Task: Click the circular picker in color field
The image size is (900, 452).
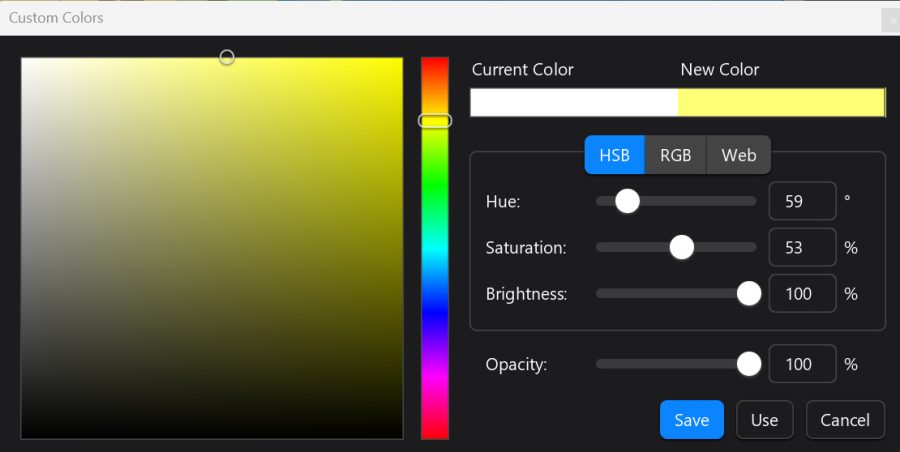Action: click(x=227, y=57)
